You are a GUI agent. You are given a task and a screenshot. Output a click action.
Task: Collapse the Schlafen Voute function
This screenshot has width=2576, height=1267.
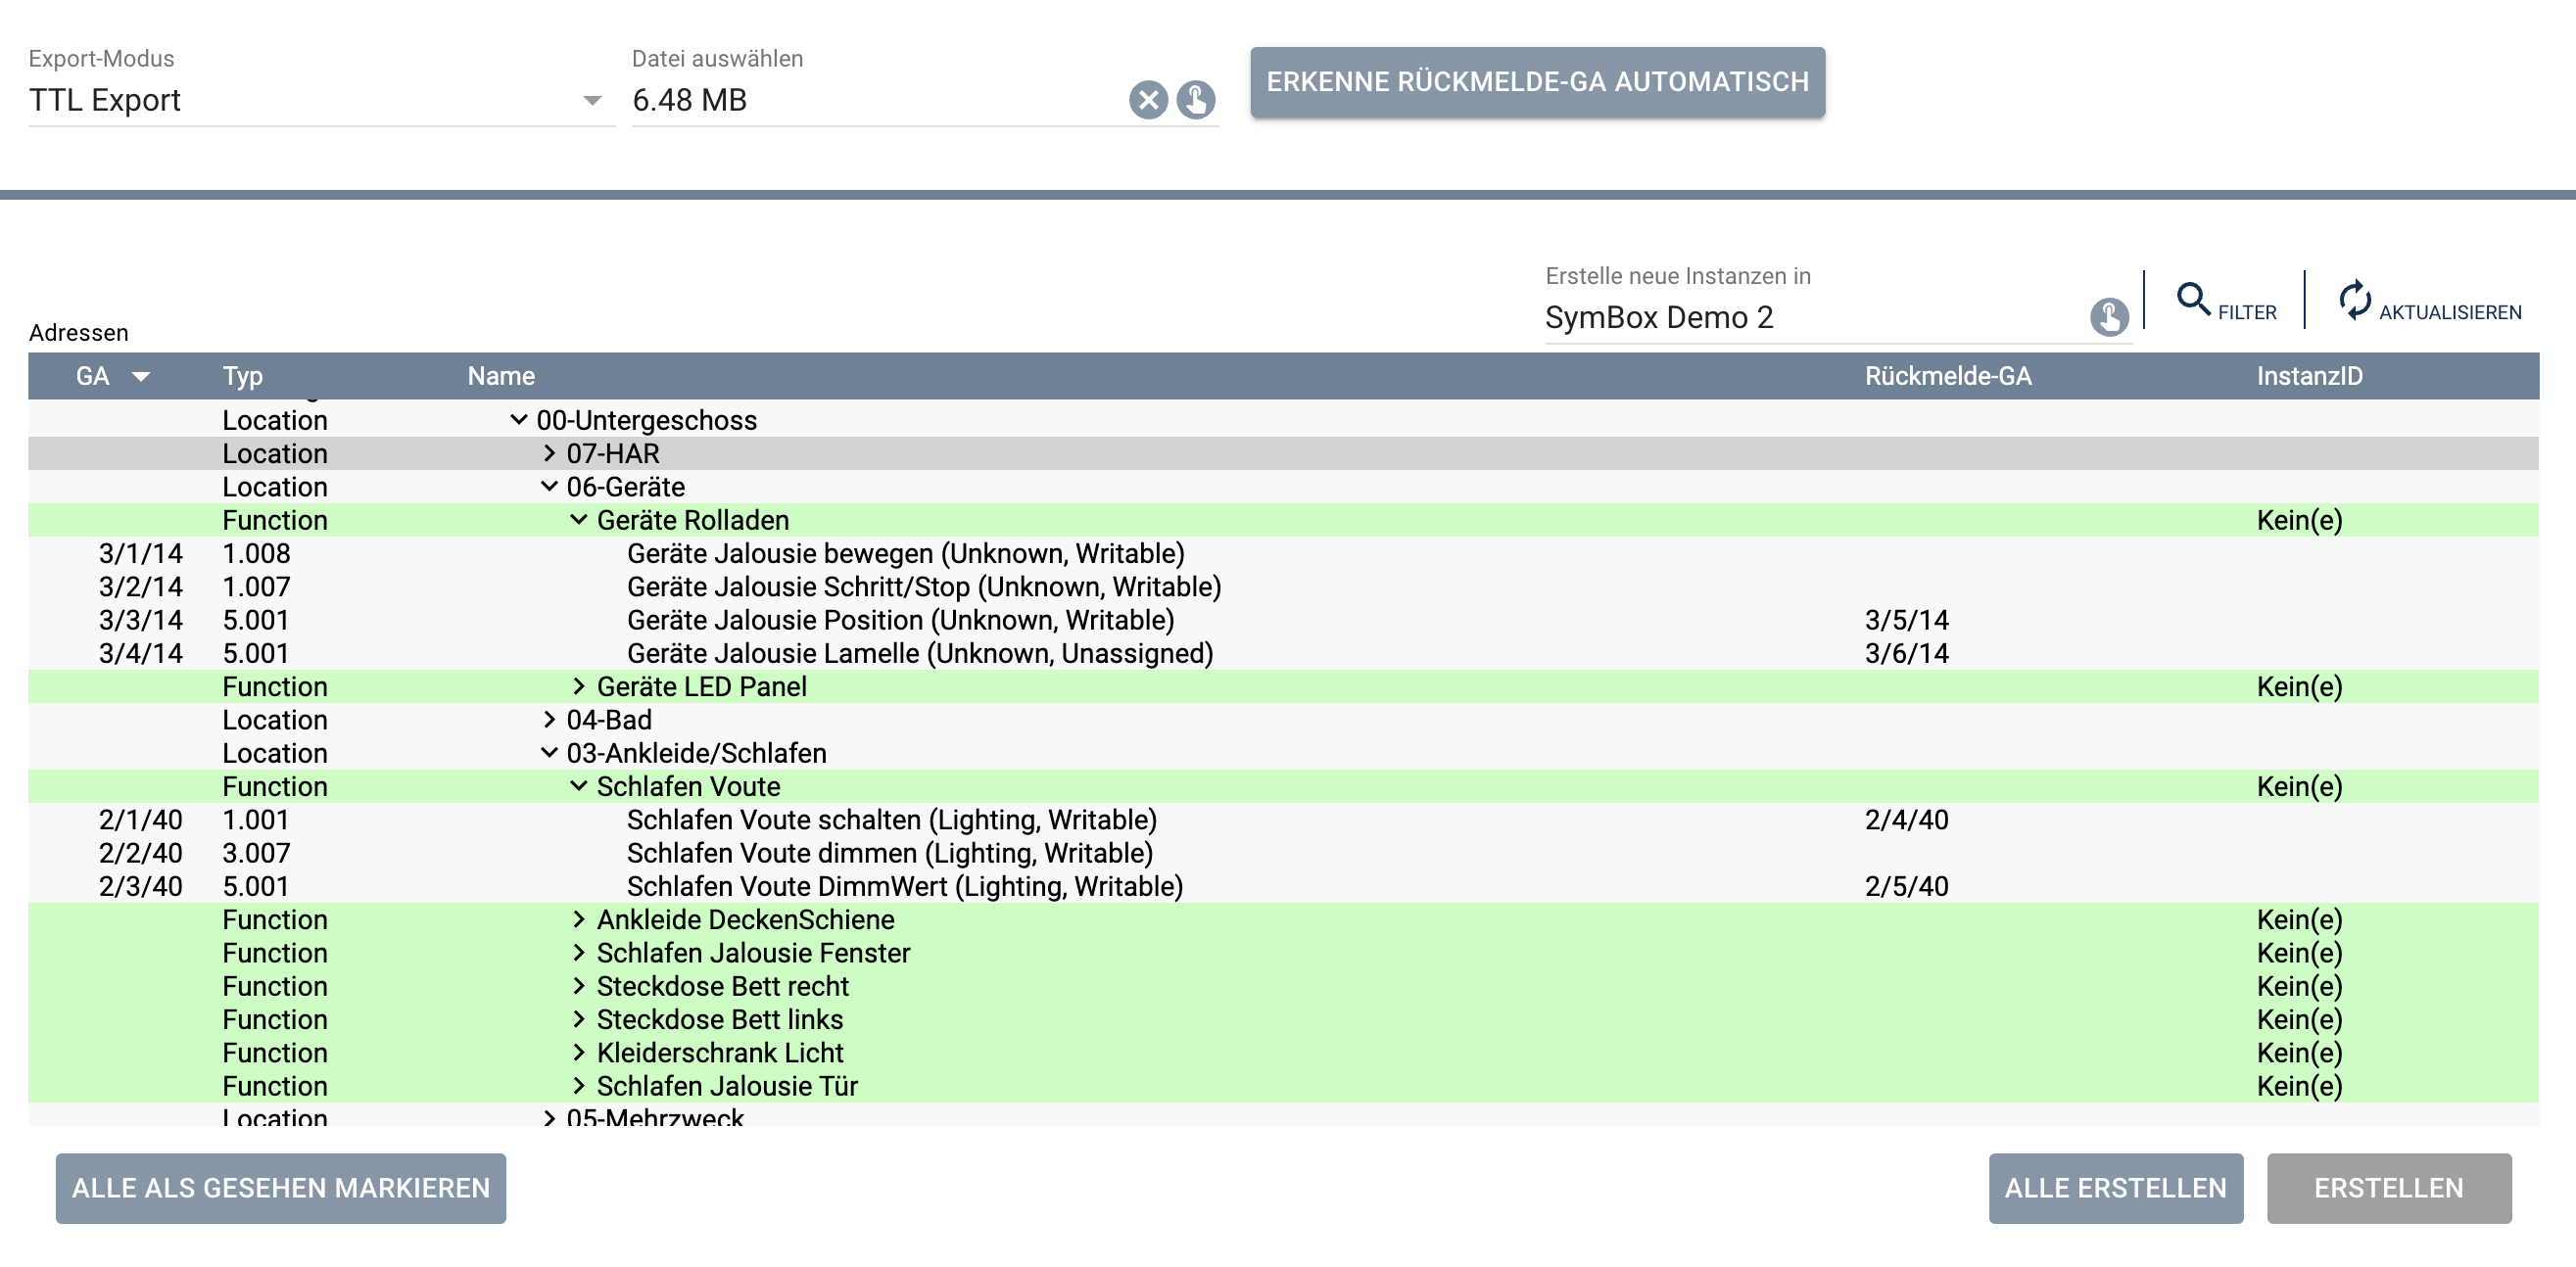578,786
